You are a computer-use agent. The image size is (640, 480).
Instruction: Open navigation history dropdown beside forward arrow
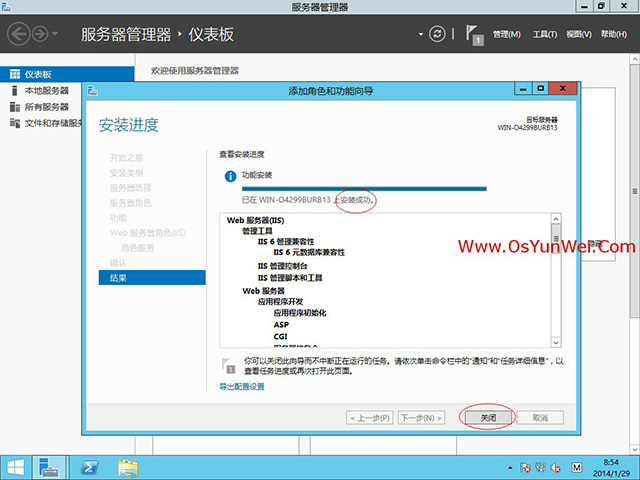[55, 34]
